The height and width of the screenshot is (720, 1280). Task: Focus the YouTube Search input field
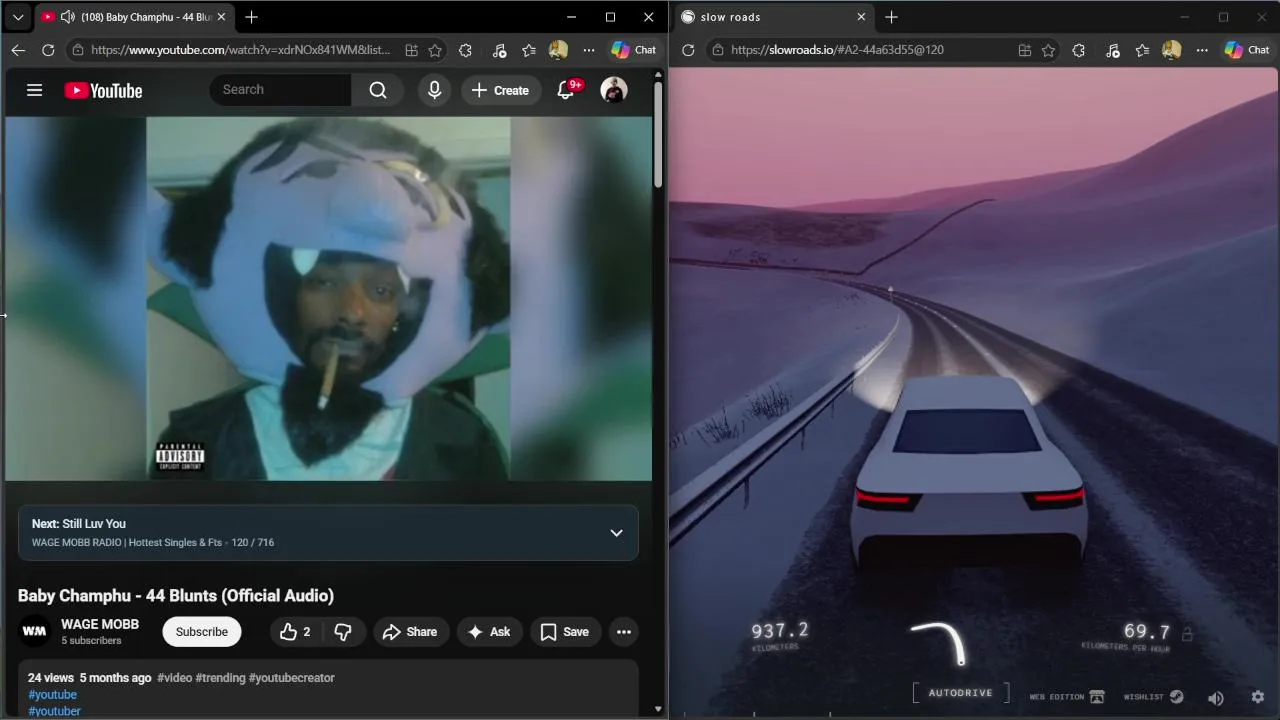point(281,90)
